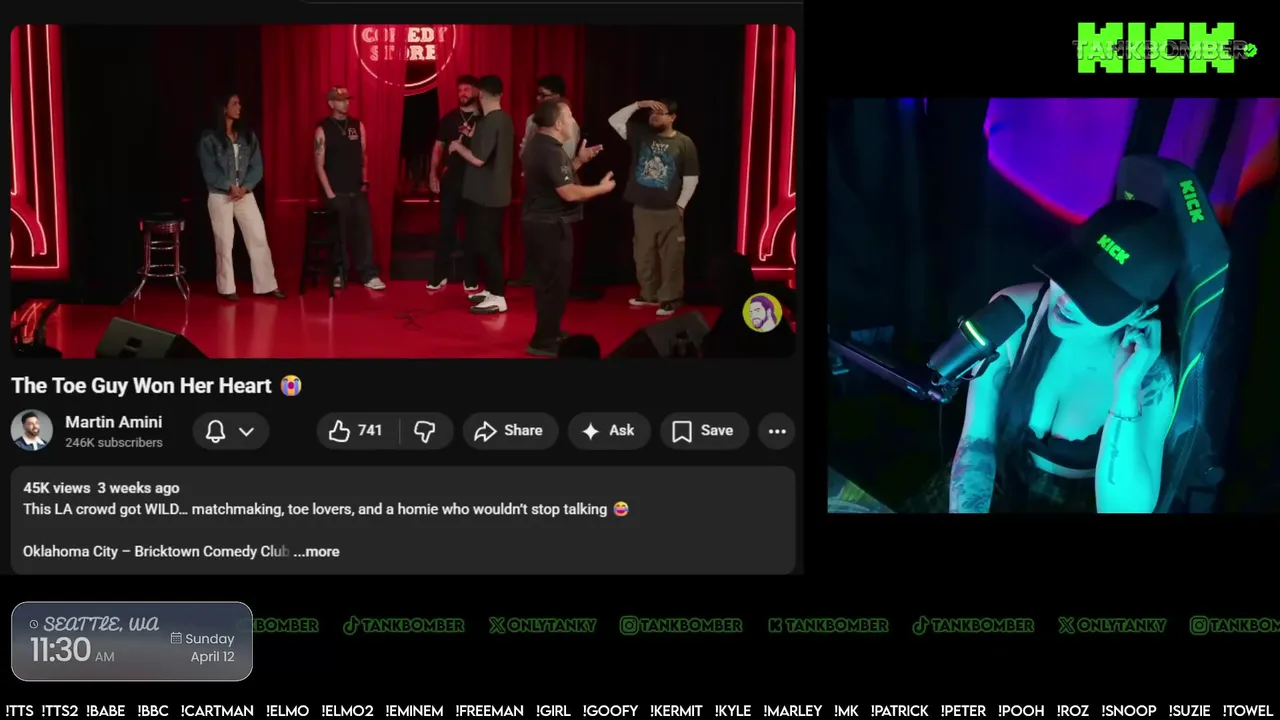The image size is (1280, 720).
Task: Click the !EMINEM command in ticker
Action: tap(414, 711)
